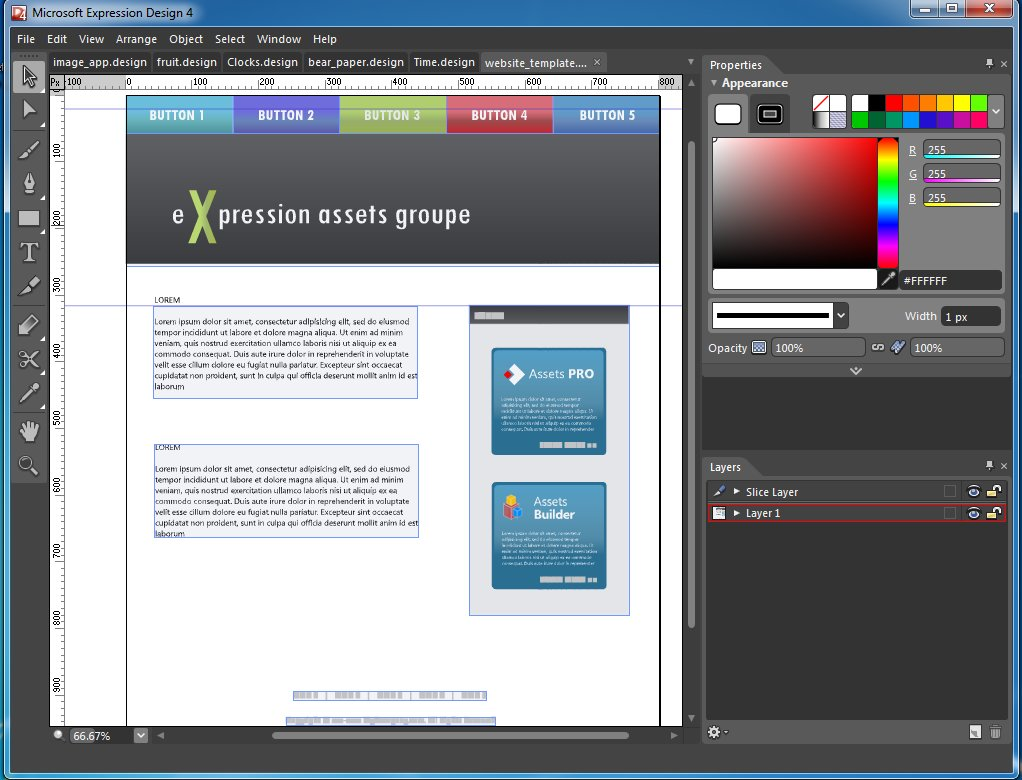1022x780 pixels.
Task: Lock Layer 1 using the padlock icon
Action: pos(994,513)
